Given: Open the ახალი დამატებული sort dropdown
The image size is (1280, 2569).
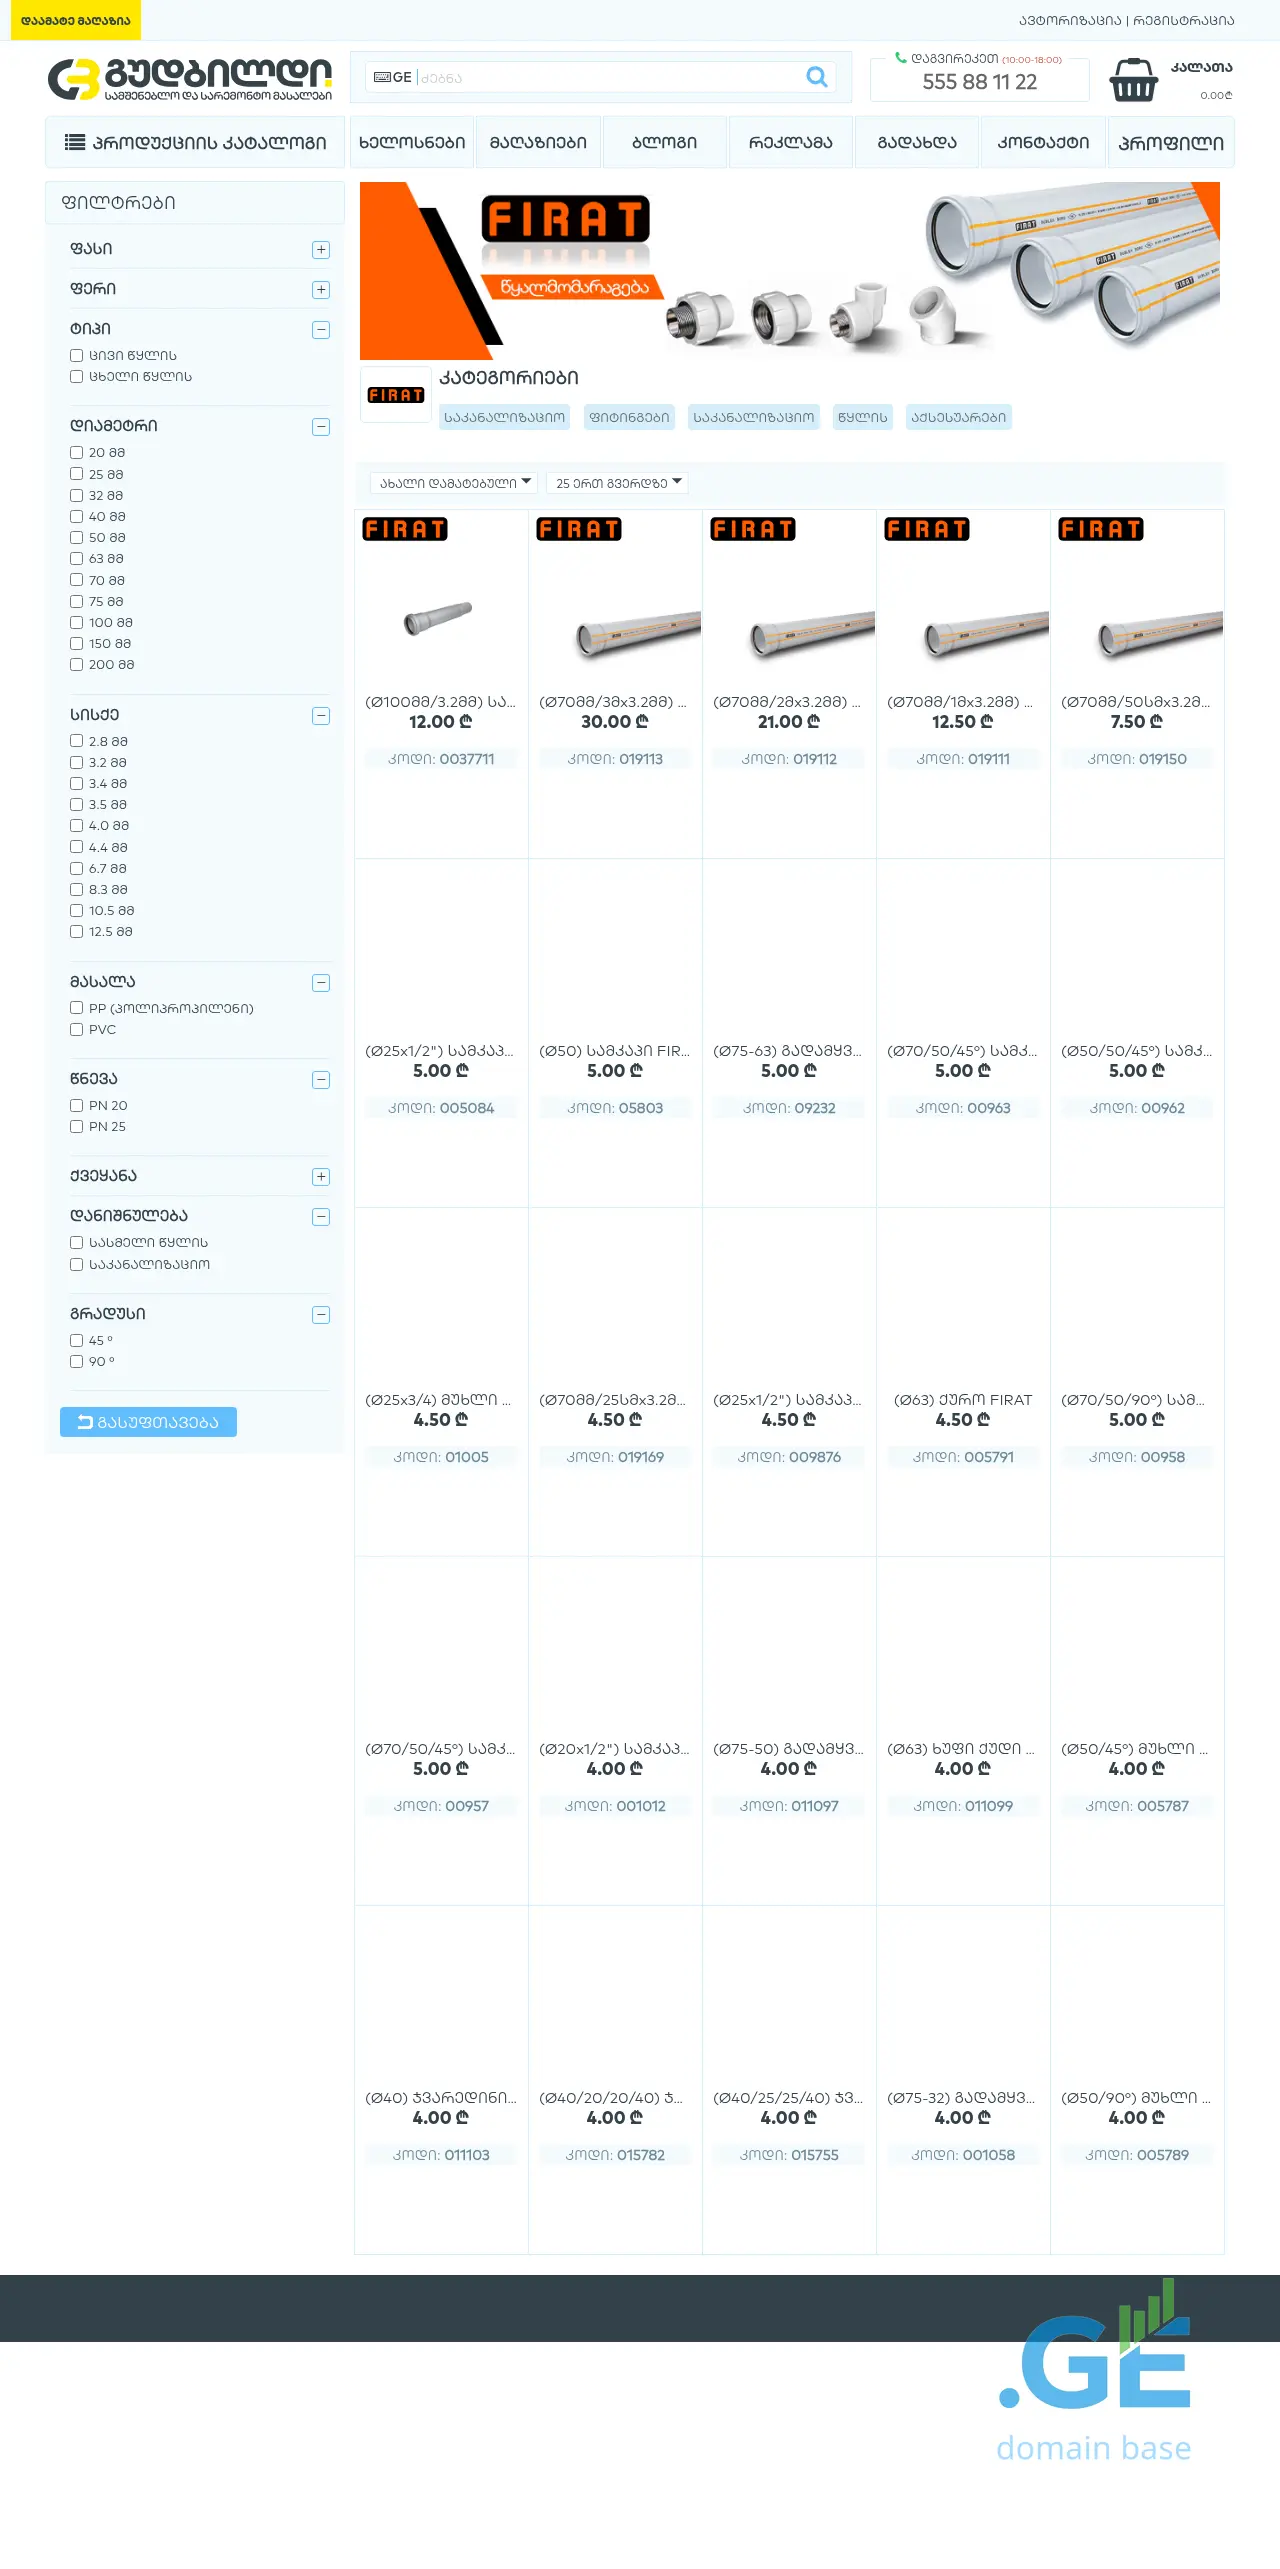Looking at the screenshot, I should [x=454, y=483].
